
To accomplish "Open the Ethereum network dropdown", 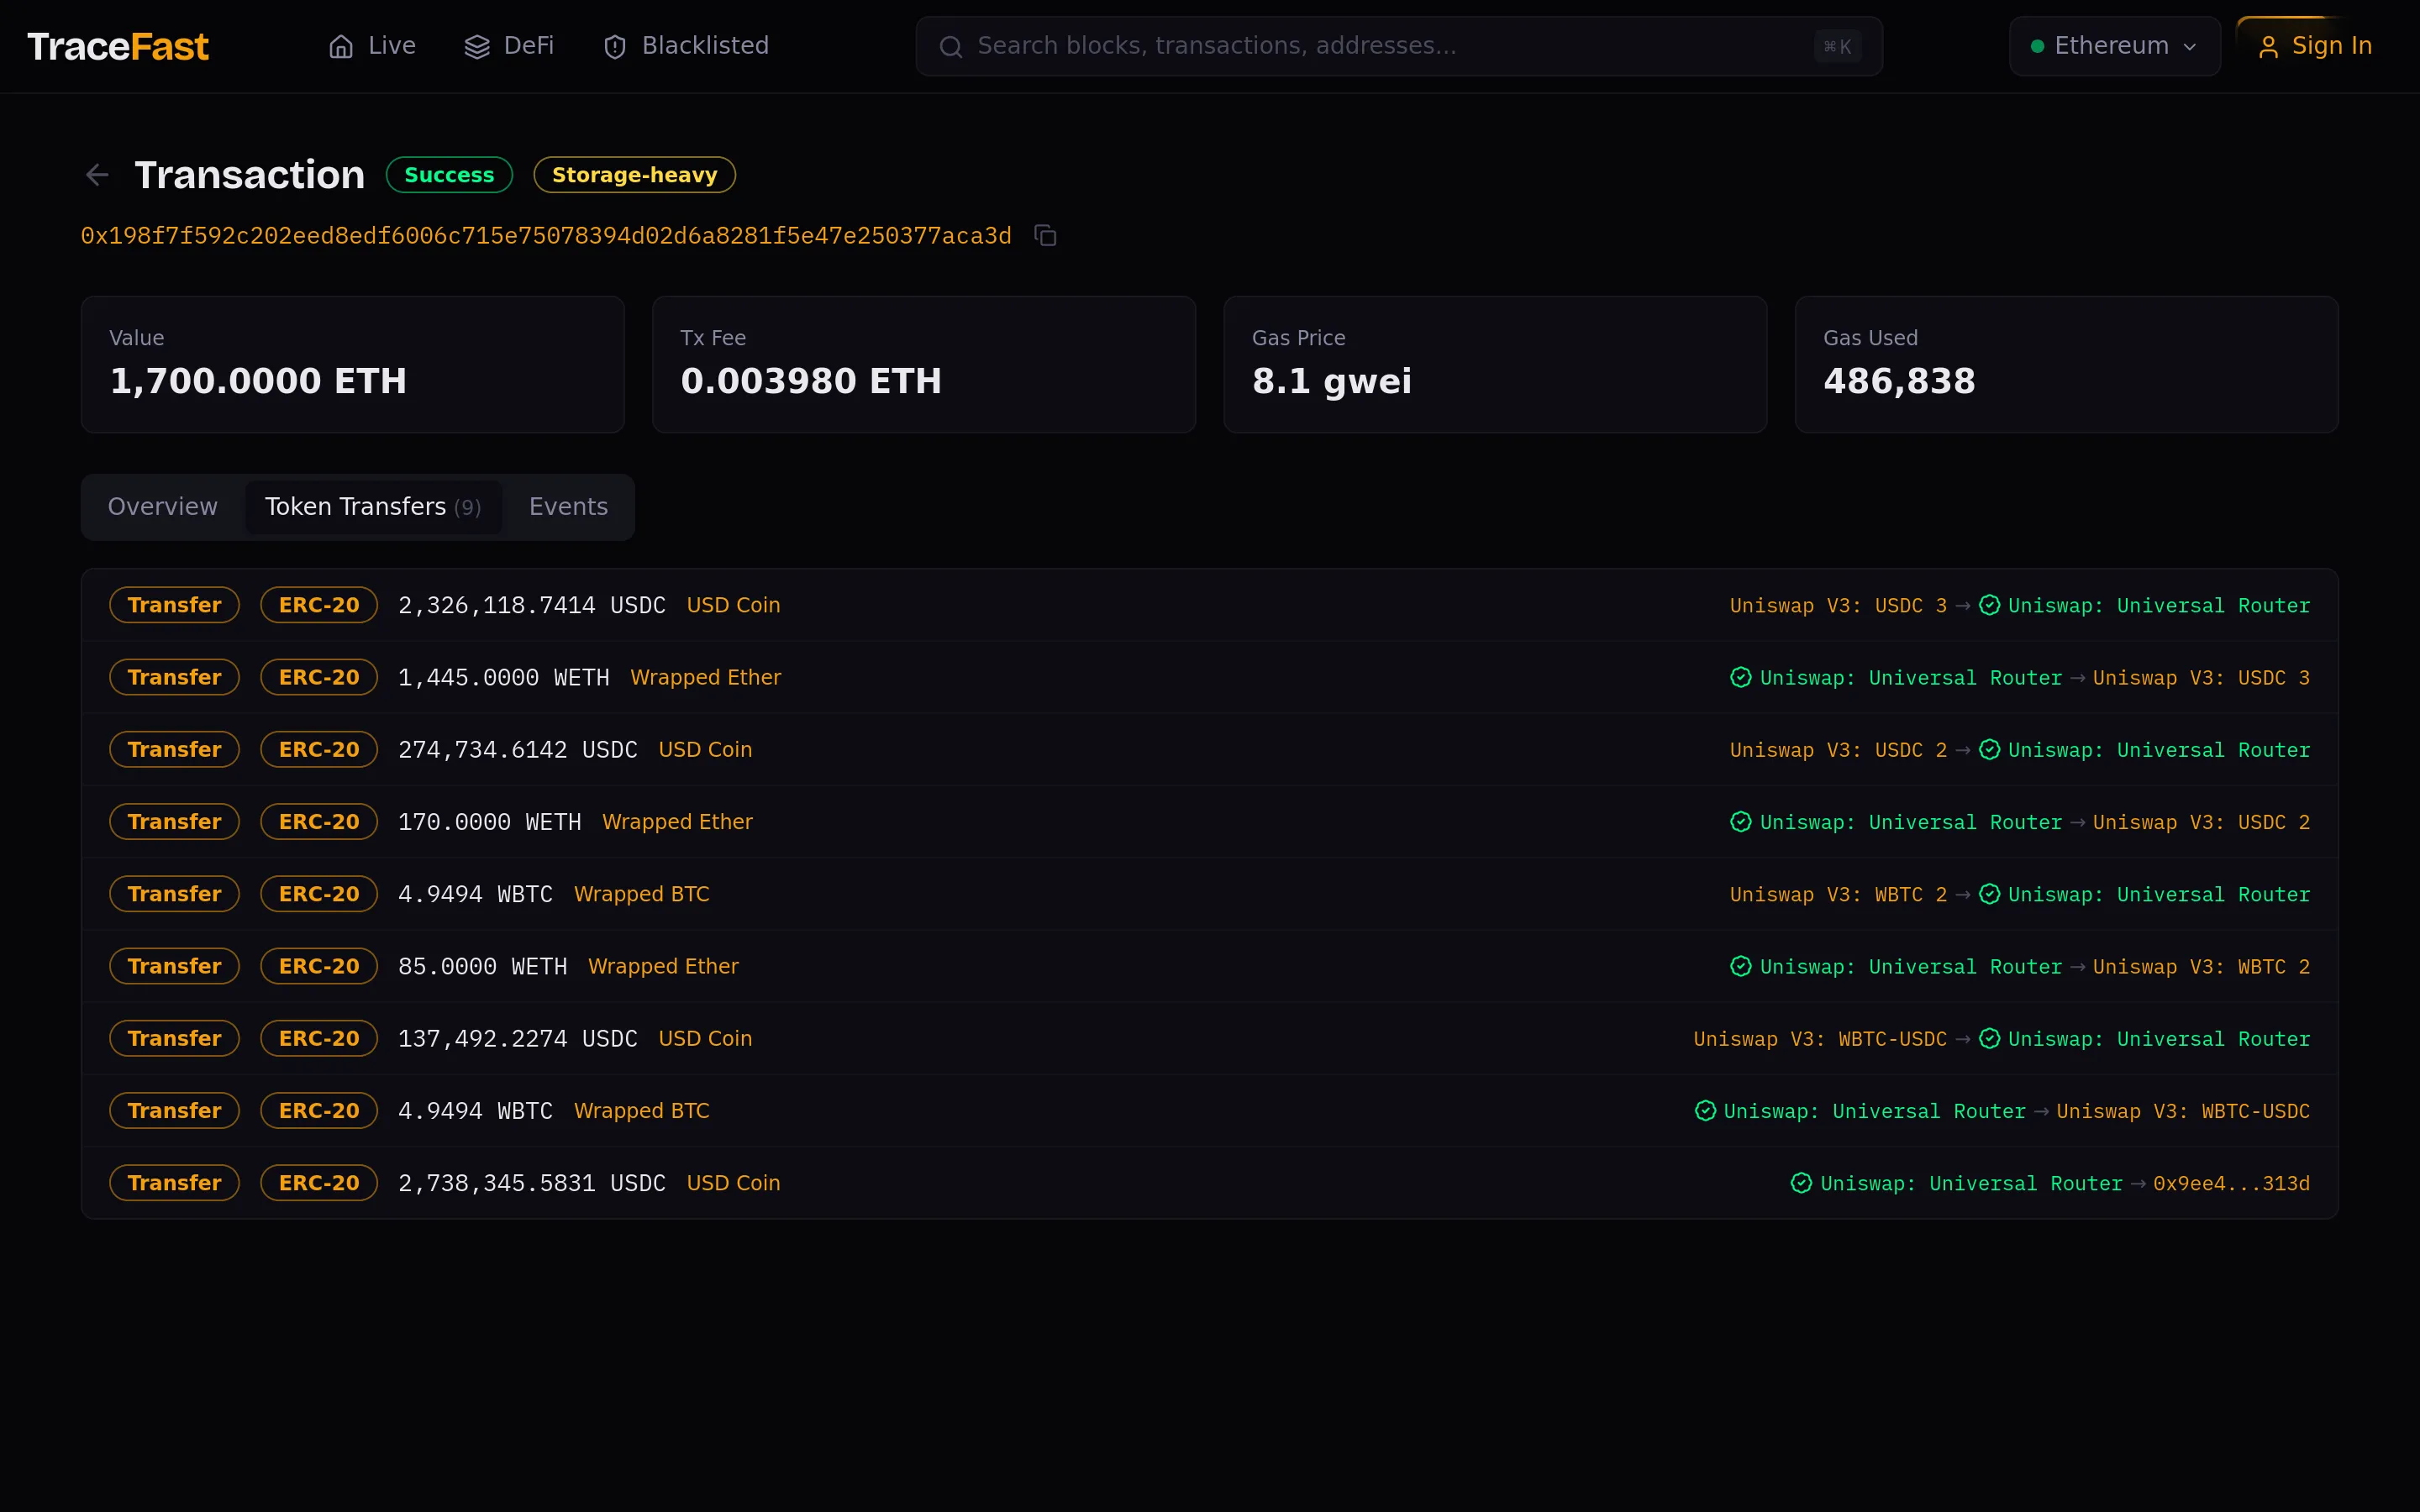I will [x=2114, y=46].
